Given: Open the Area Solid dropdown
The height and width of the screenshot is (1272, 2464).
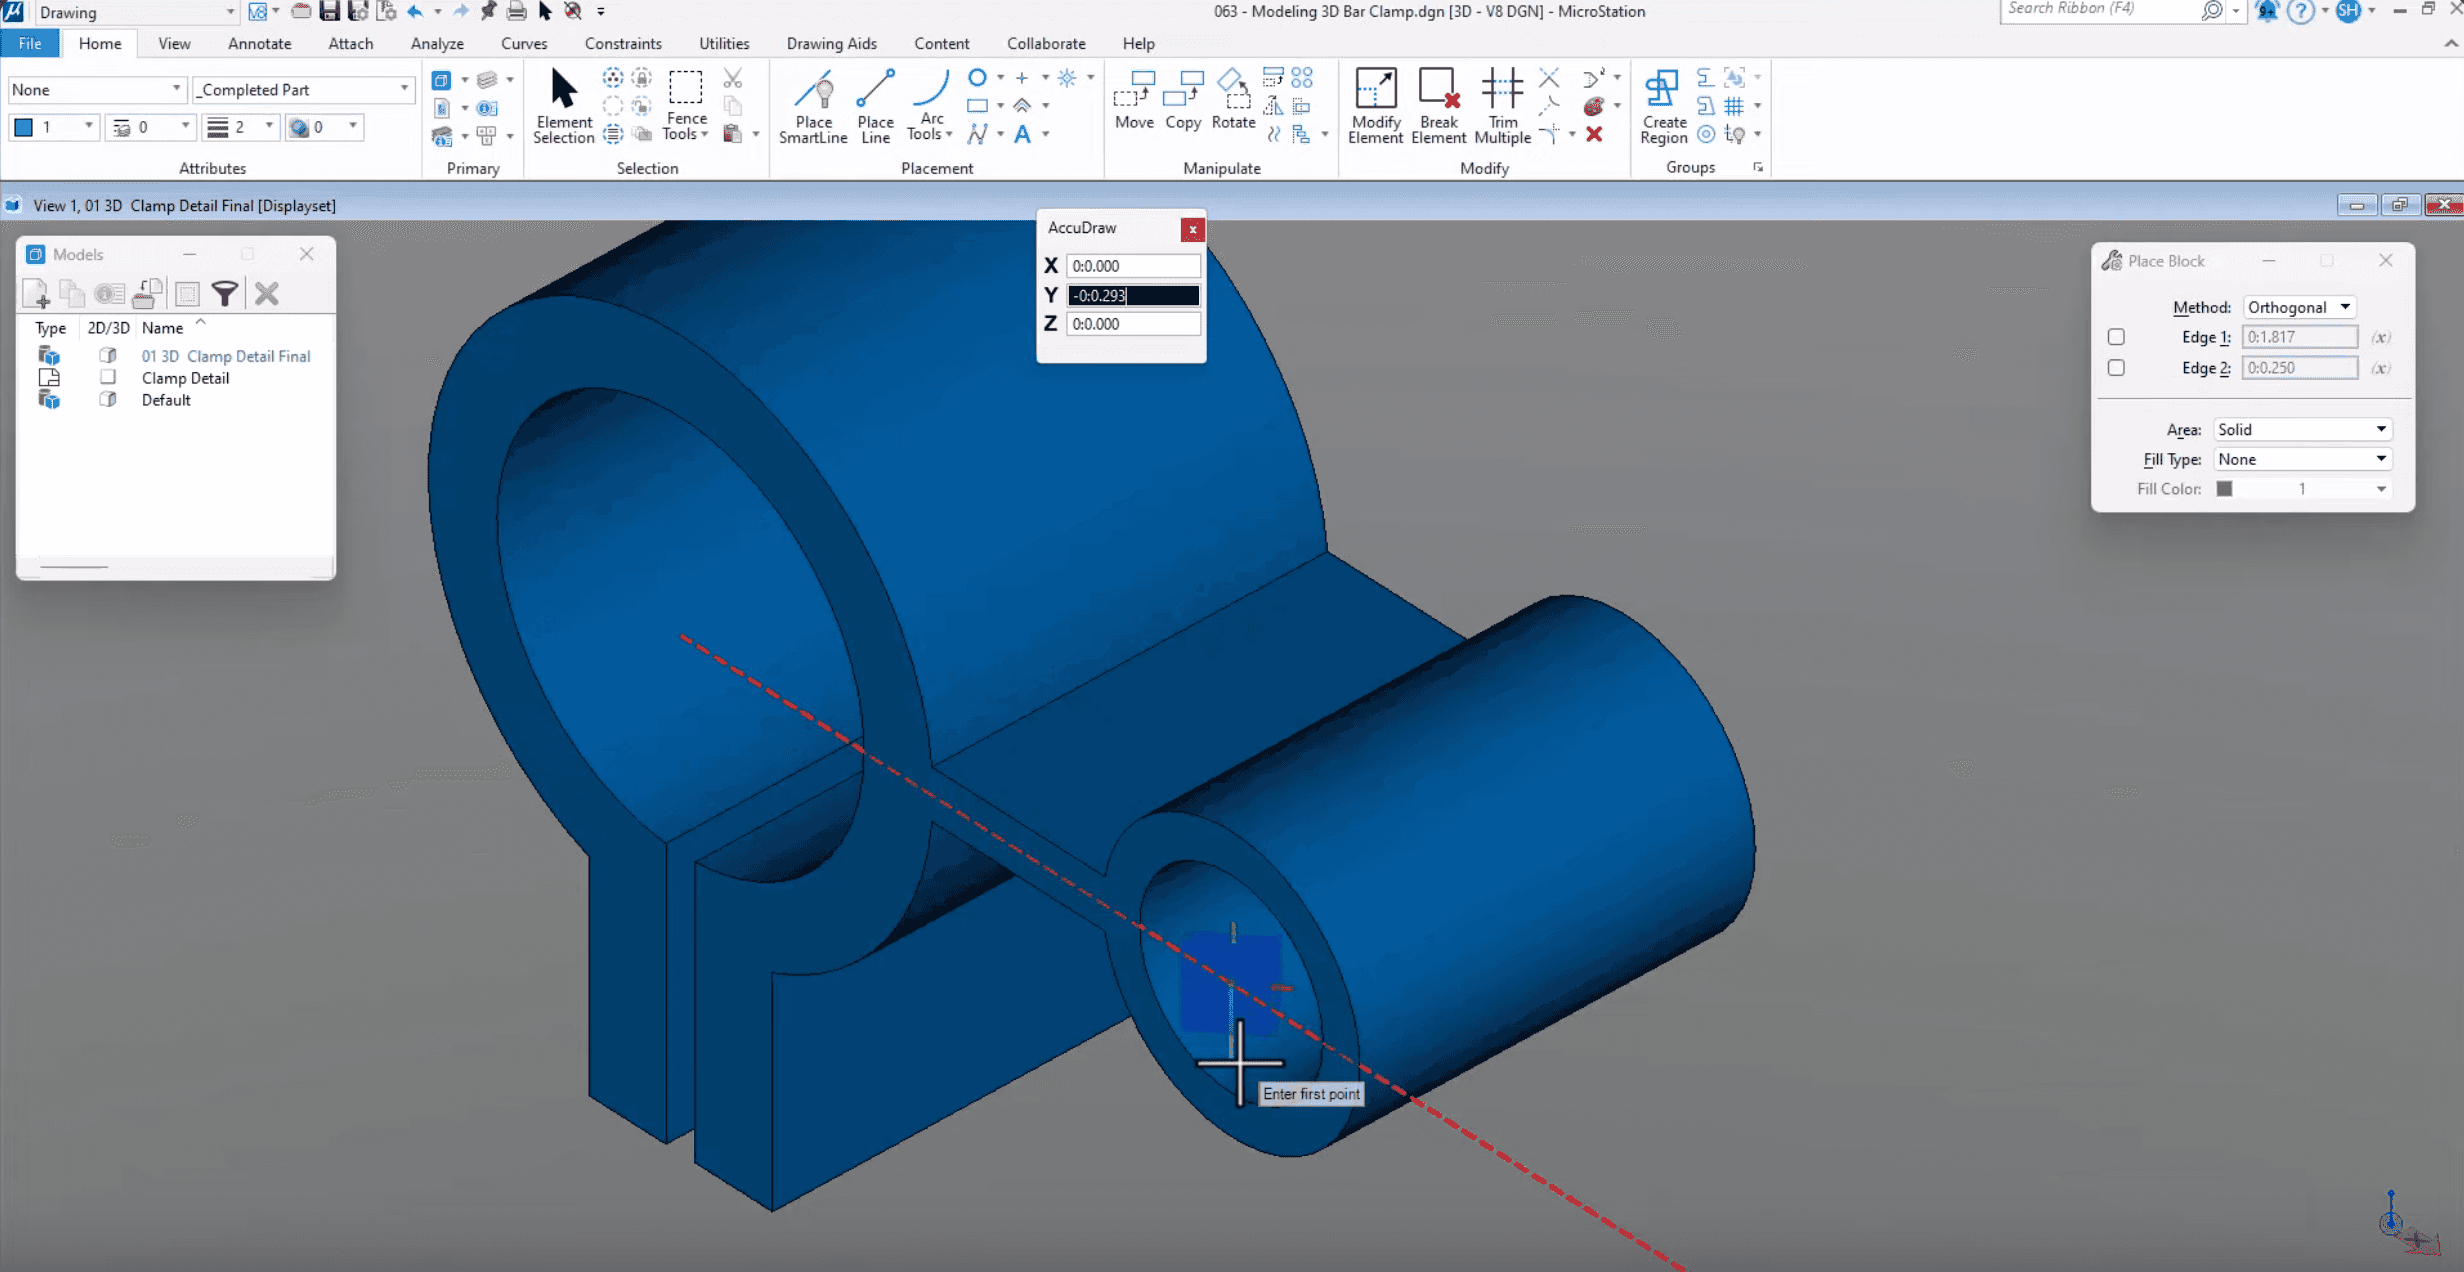Looking at the screenshot, I should [2302, 429].
